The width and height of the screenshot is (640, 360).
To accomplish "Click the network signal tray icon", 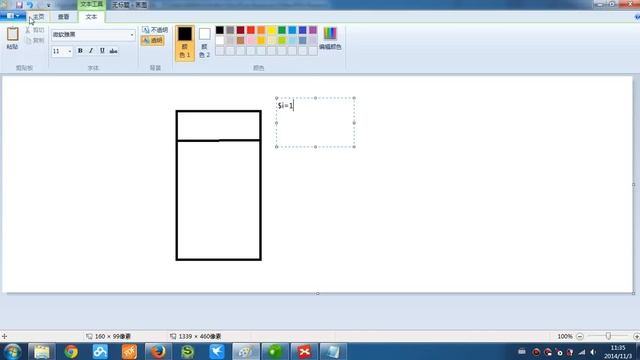I will (582, 352).
